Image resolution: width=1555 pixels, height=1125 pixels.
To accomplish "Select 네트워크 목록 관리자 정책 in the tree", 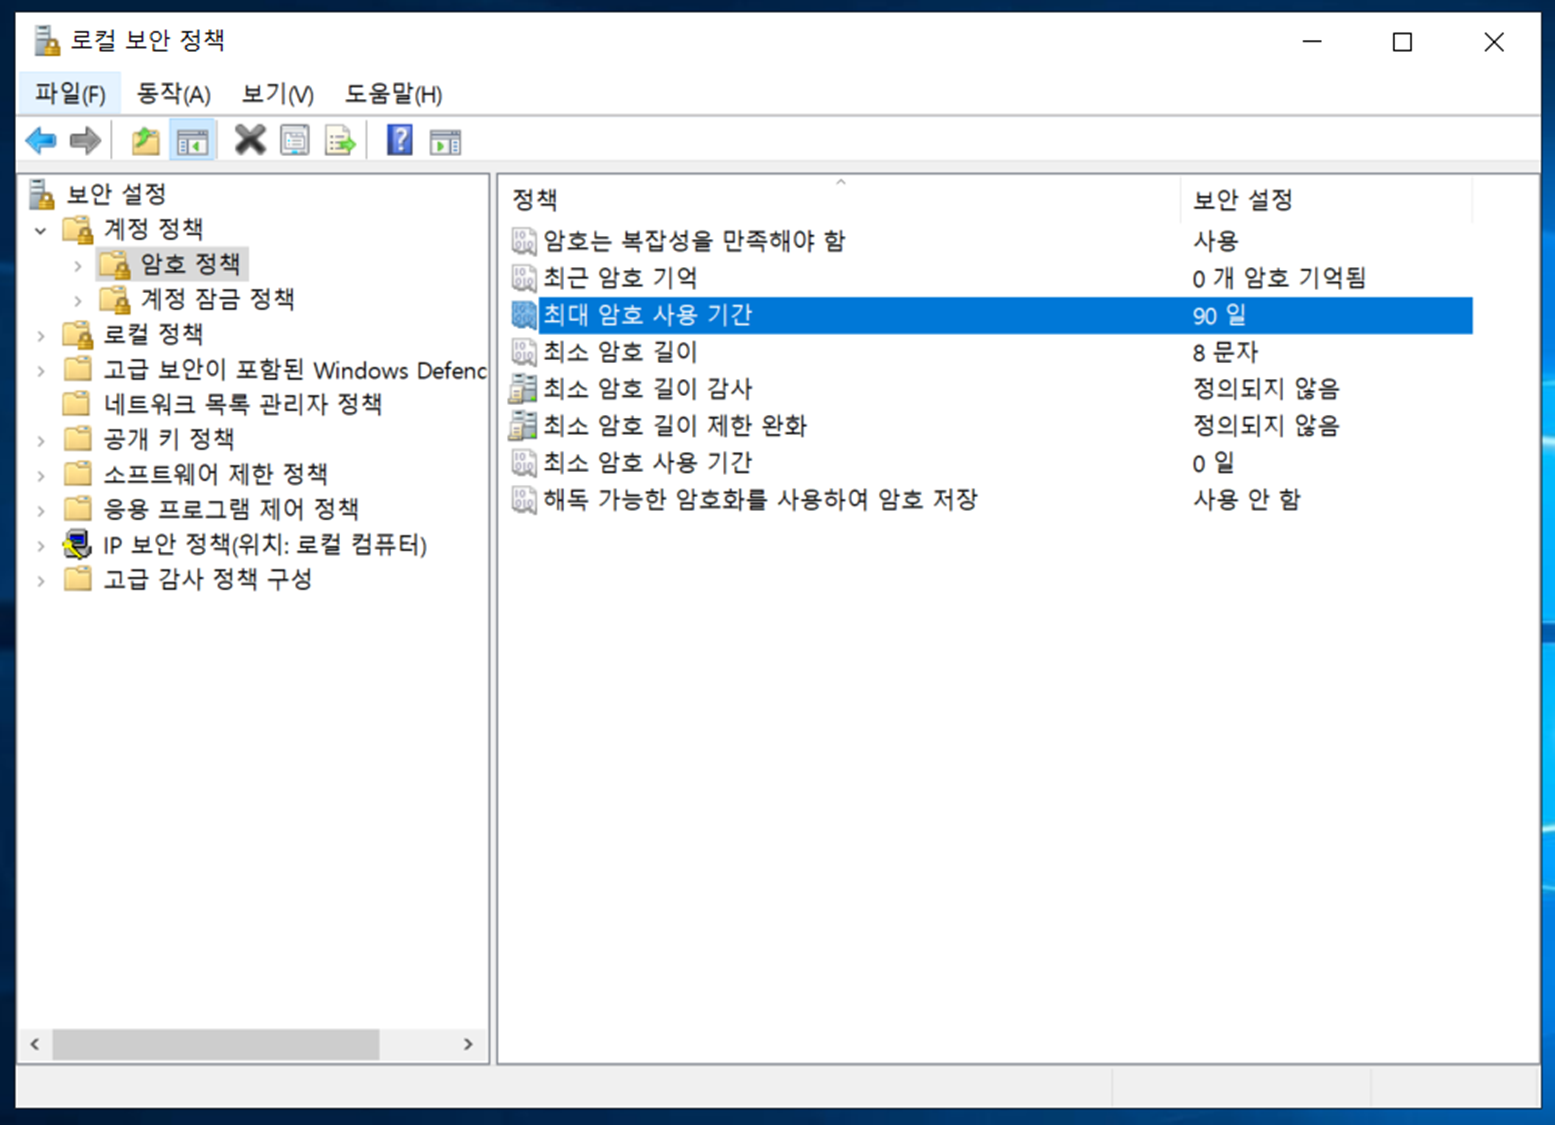I will [243, 404].
